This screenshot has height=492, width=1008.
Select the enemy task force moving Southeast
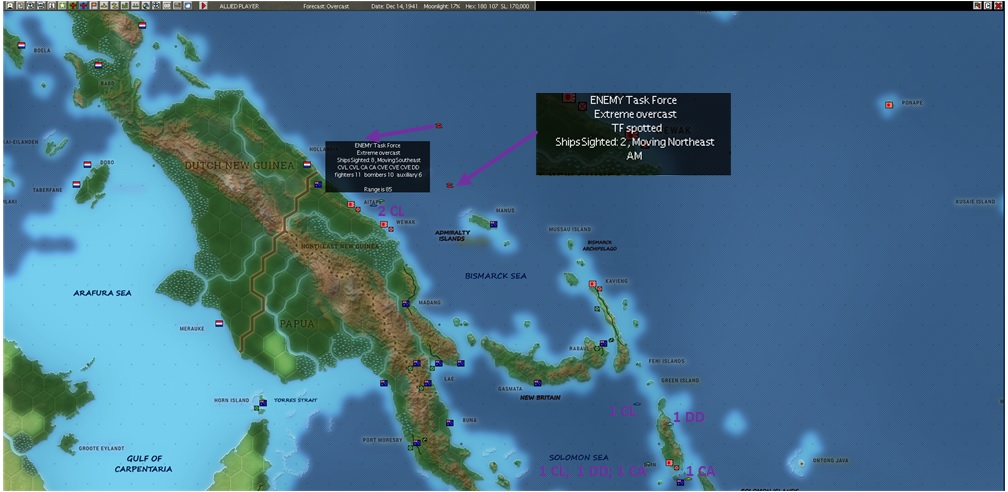tap(439, 125)
